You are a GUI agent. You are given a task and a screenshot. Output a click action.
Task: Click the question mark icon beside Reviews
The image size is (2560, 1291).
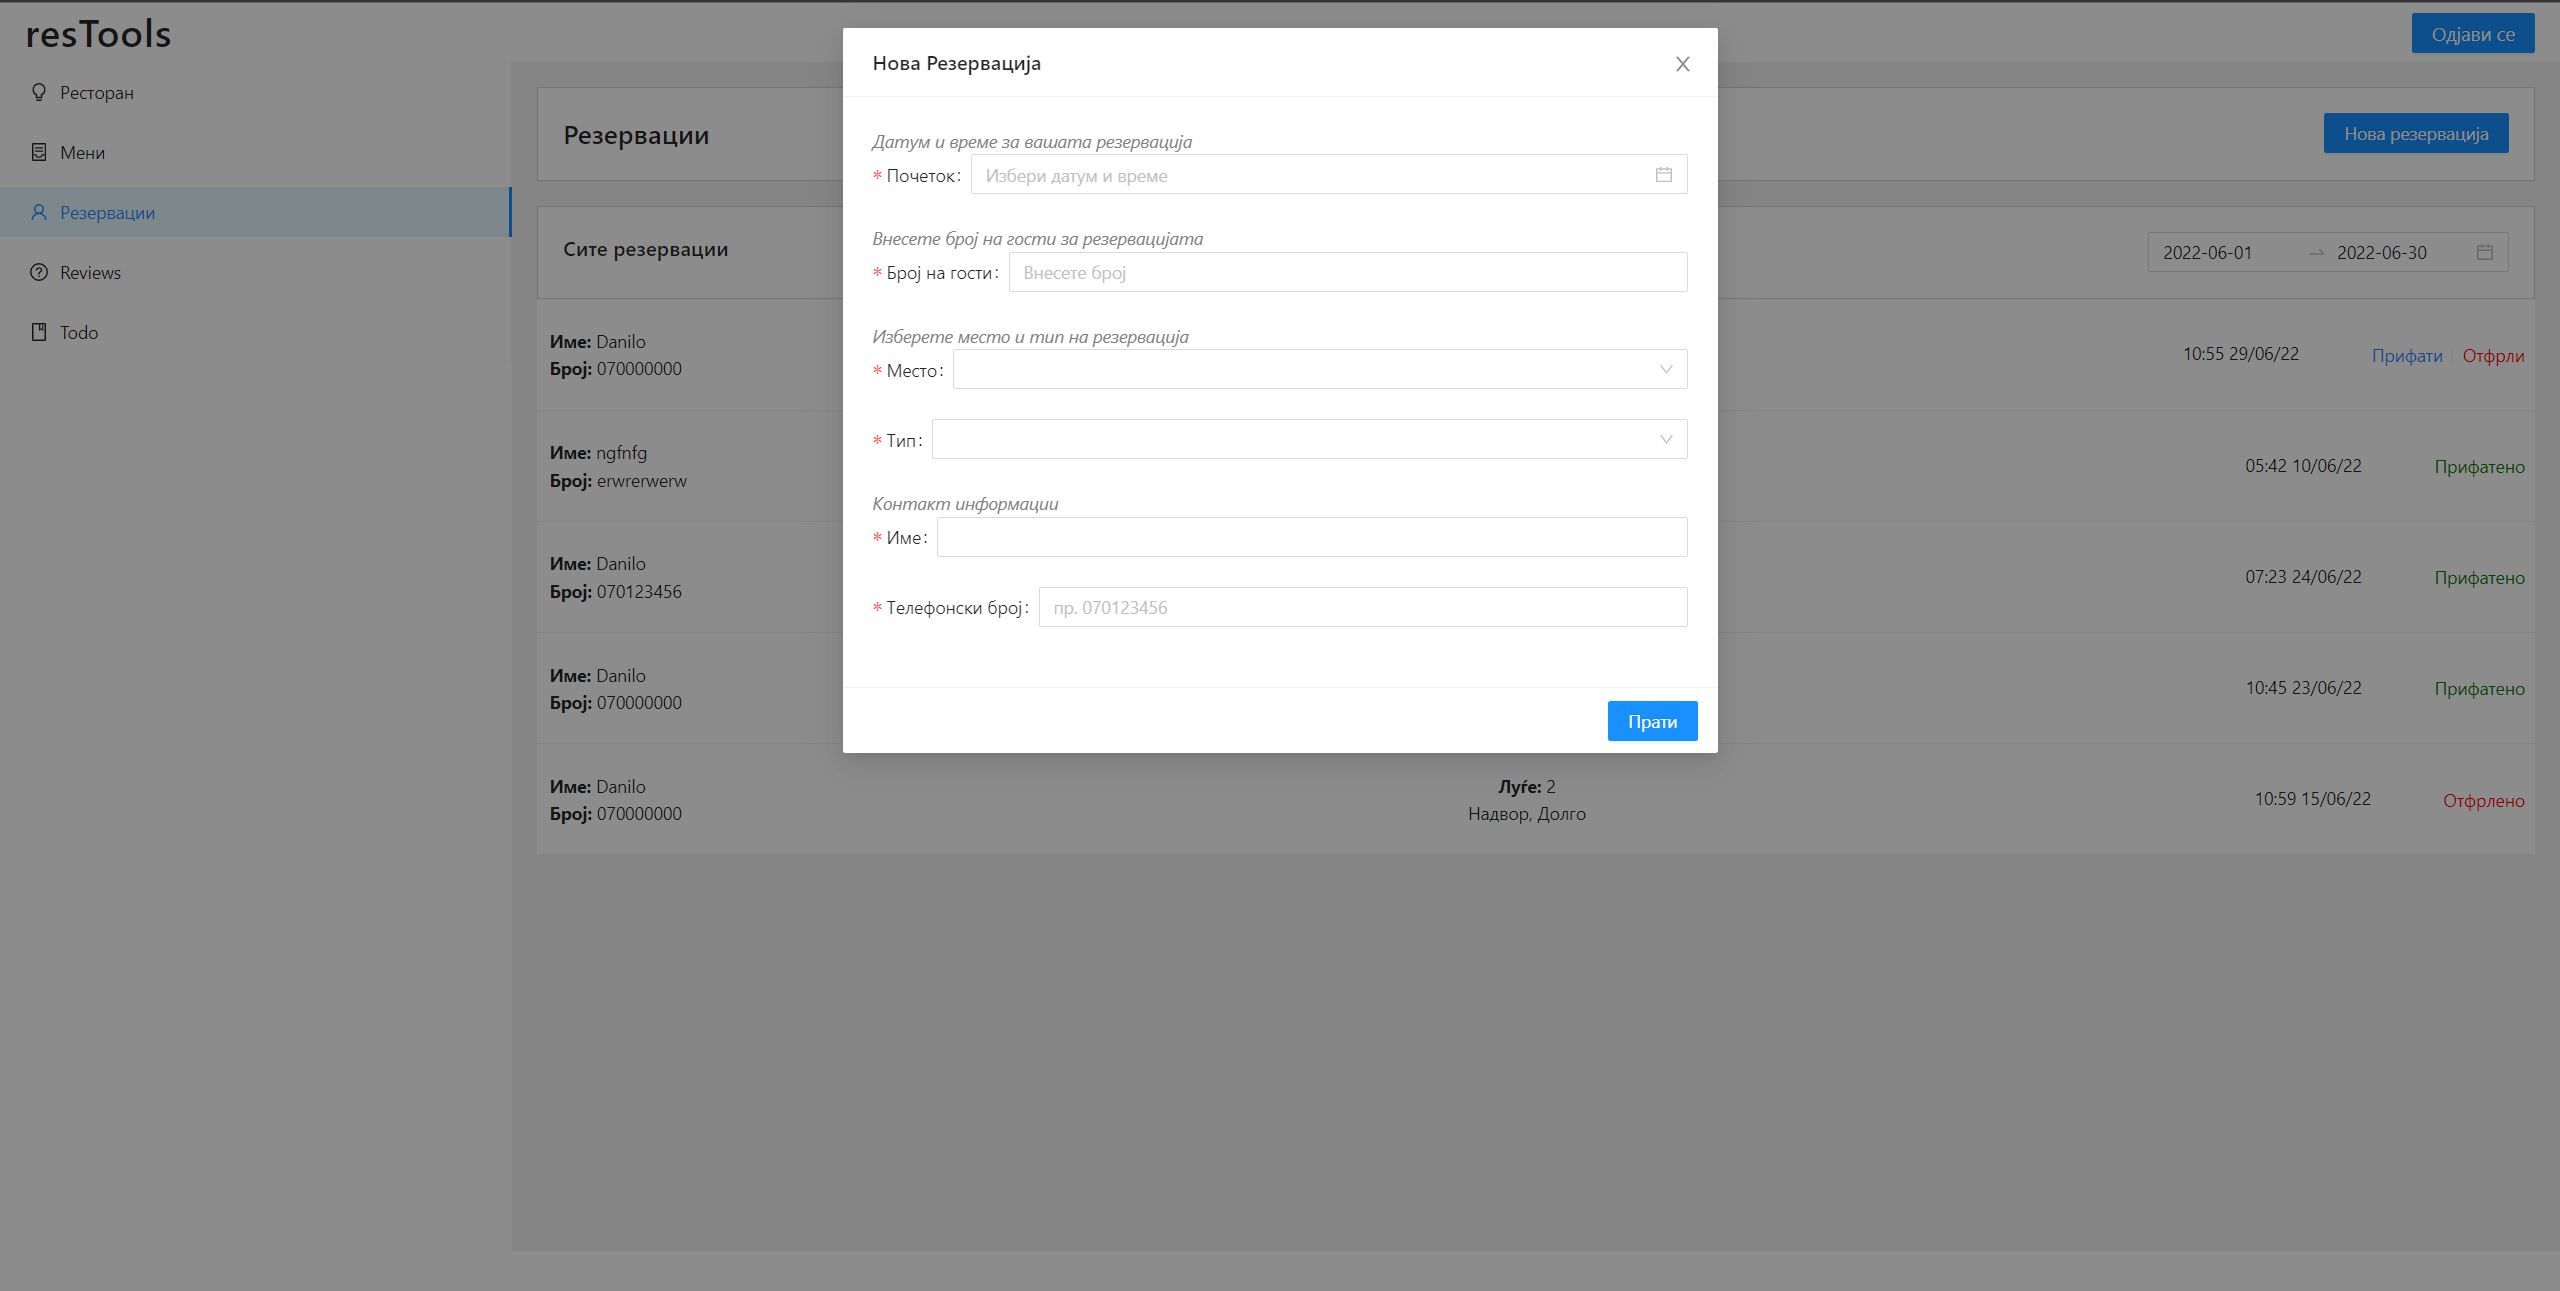pos(39,272)
